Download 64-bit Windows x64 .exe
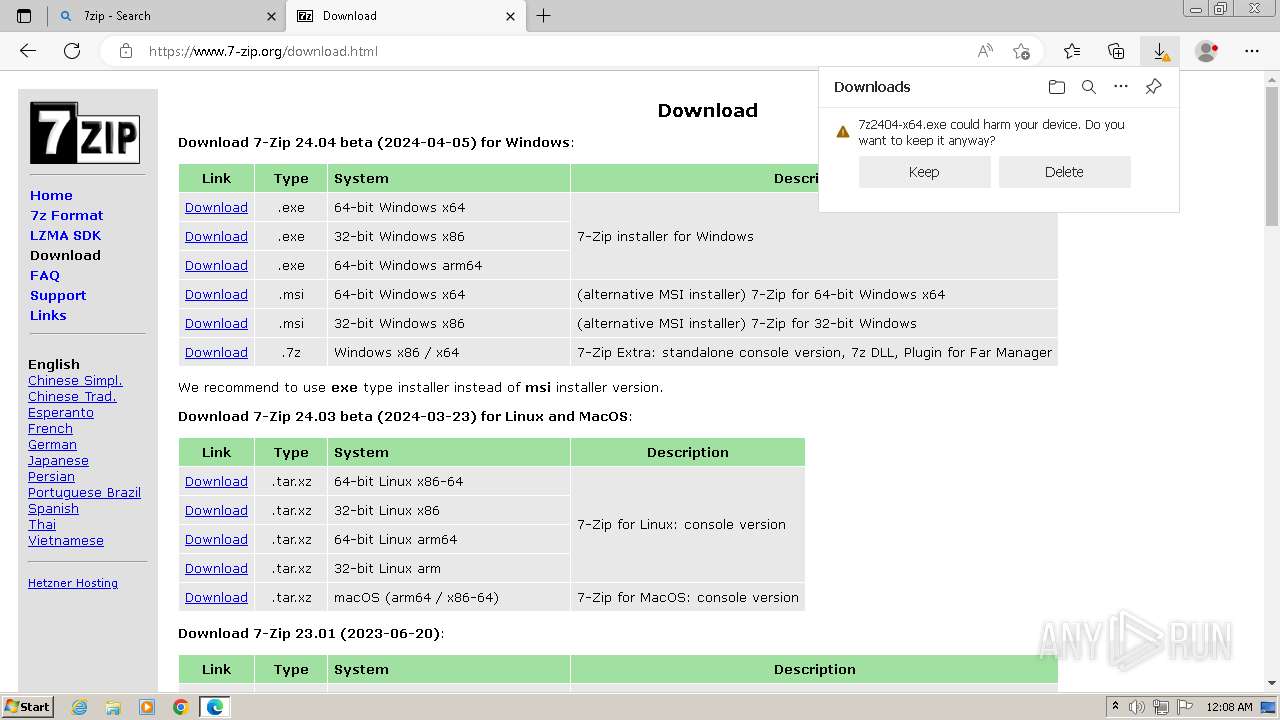This screenshot has width=1280, height=720. (216, 208)
